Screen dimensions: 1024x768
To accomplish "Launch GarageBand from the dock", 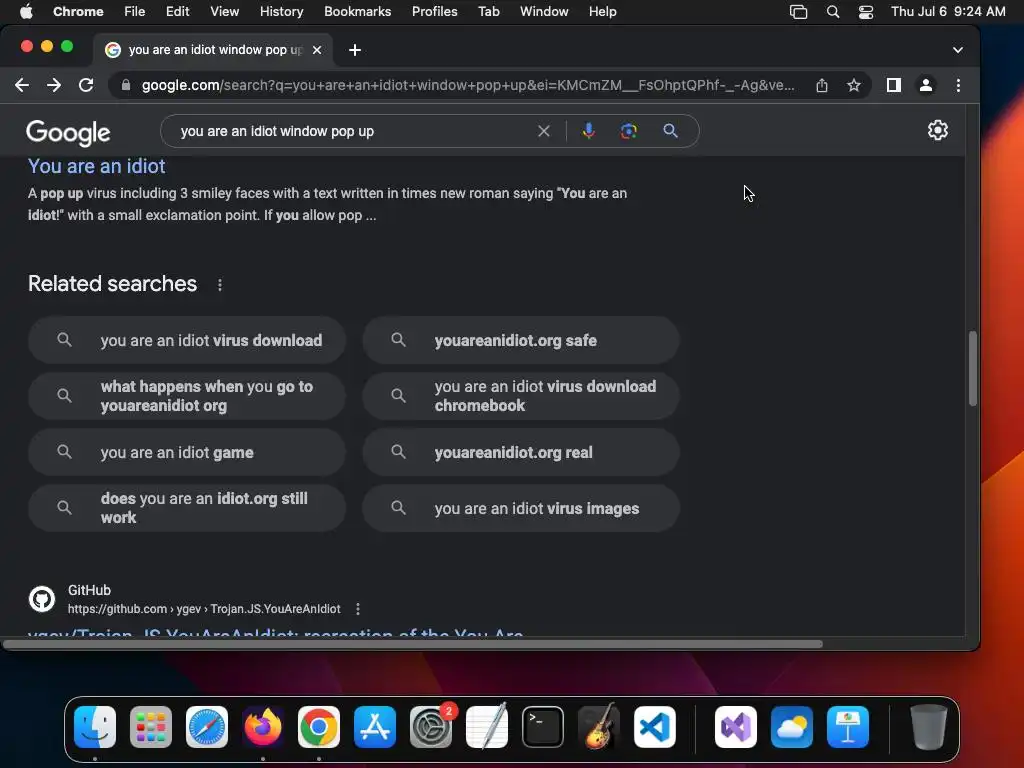I will pyautogui.click(x=599, y=727).
